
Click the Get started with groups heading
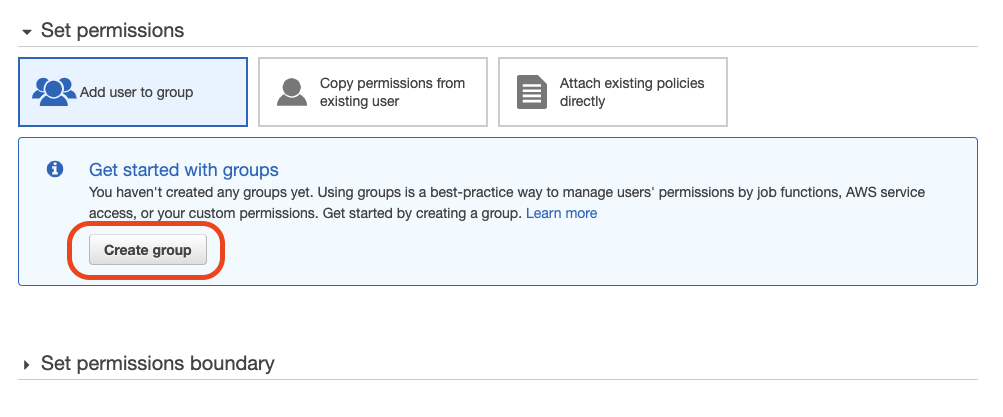(184, 170)
